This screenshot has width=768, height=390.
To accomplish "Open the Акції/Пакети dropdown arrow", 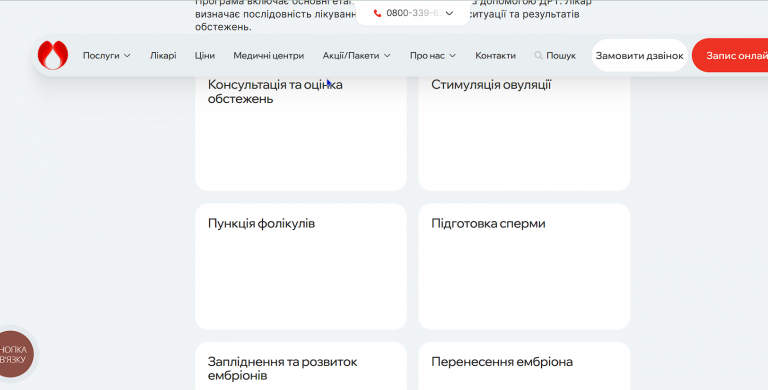I will point(387,56).
